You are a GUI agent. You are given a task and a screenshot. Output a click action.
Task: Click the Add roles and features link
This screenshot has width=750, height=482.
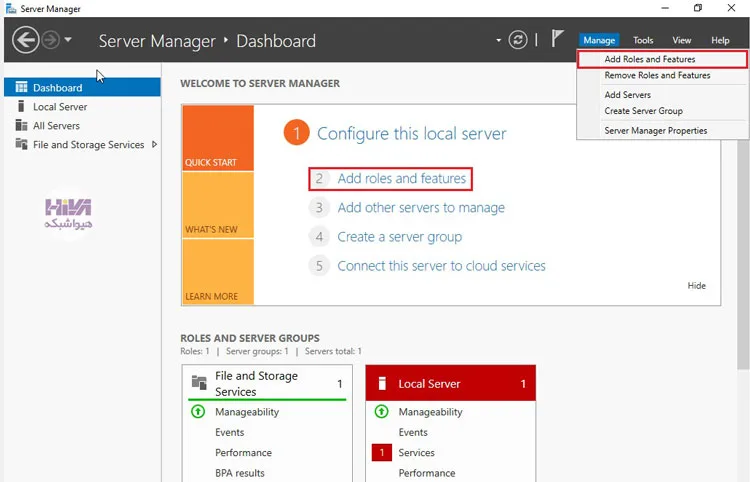[x=401, y=178]
